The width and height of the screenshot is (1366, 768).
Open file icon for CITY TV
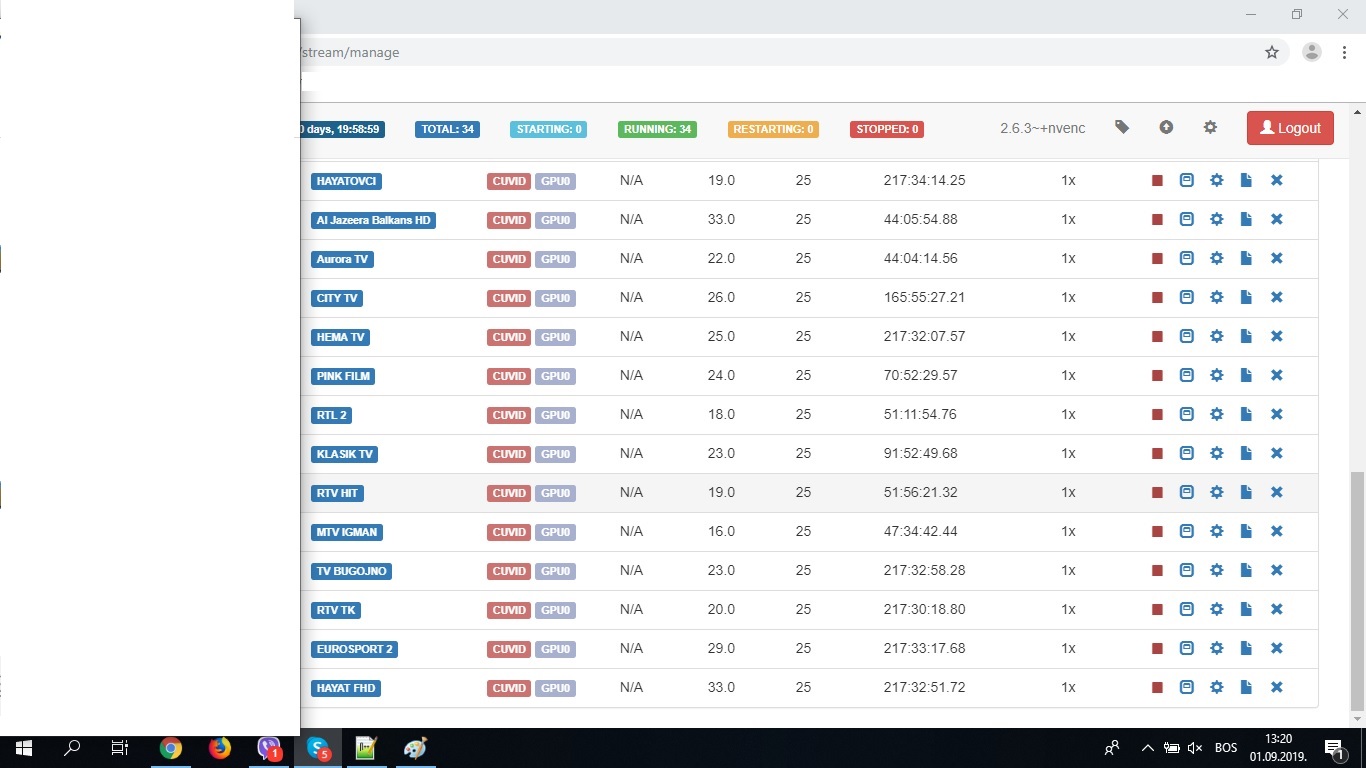pyautogui.click(x=1246, y=297)
